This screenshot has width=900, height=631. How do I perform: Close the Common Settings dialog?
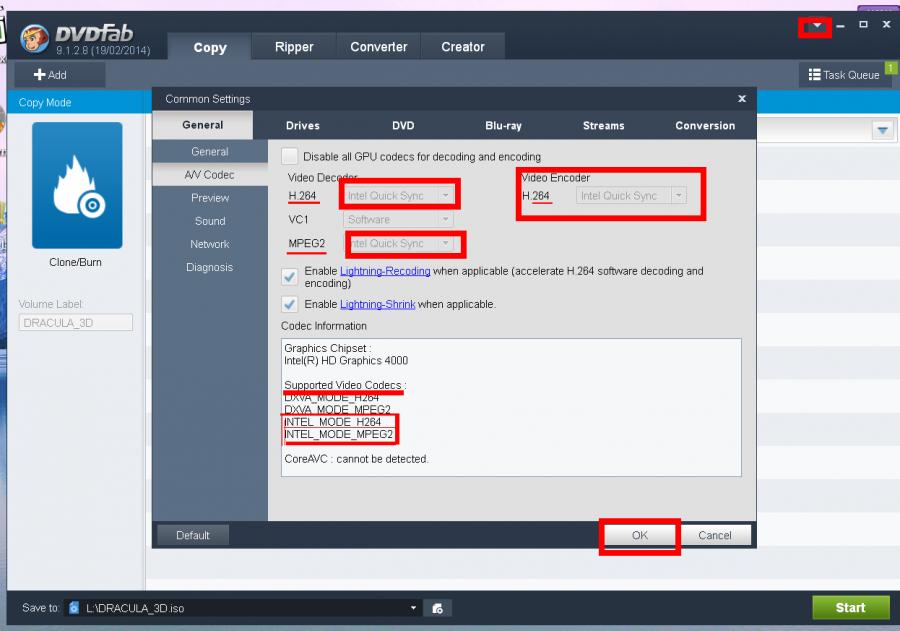[742, 99]
